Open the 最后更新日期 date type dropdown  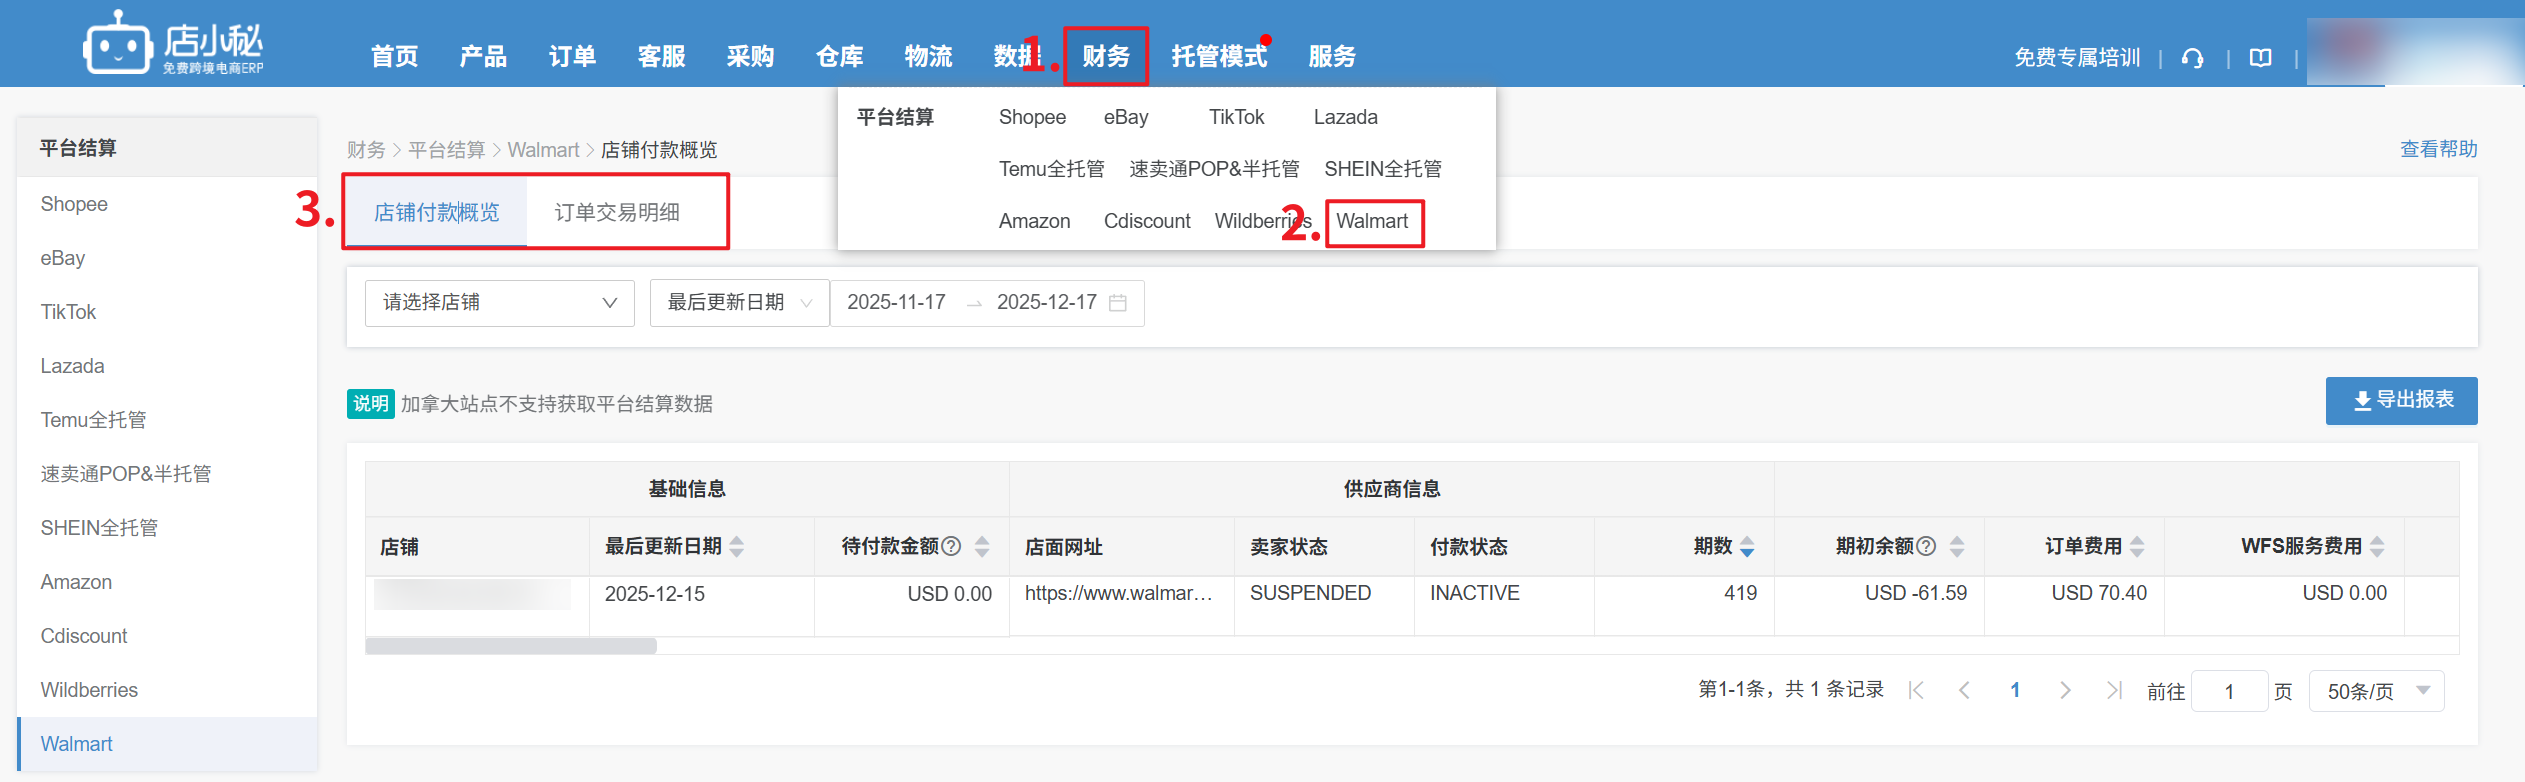point(740,303)
